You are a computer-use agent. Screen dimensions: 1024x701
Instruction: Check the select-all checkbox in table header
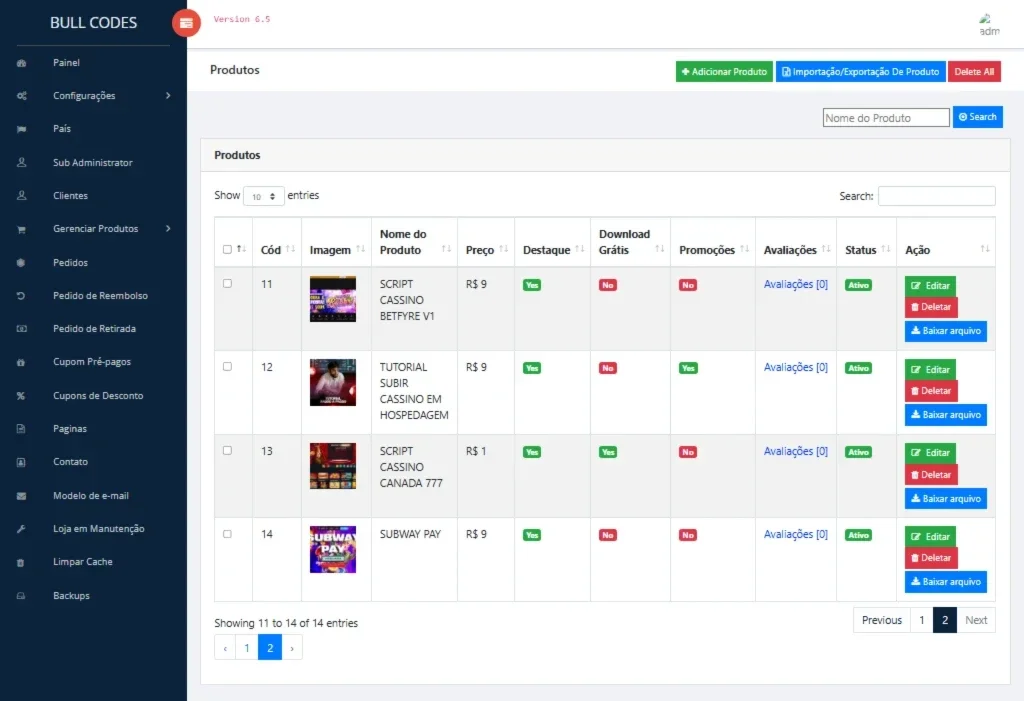point(227,250)
